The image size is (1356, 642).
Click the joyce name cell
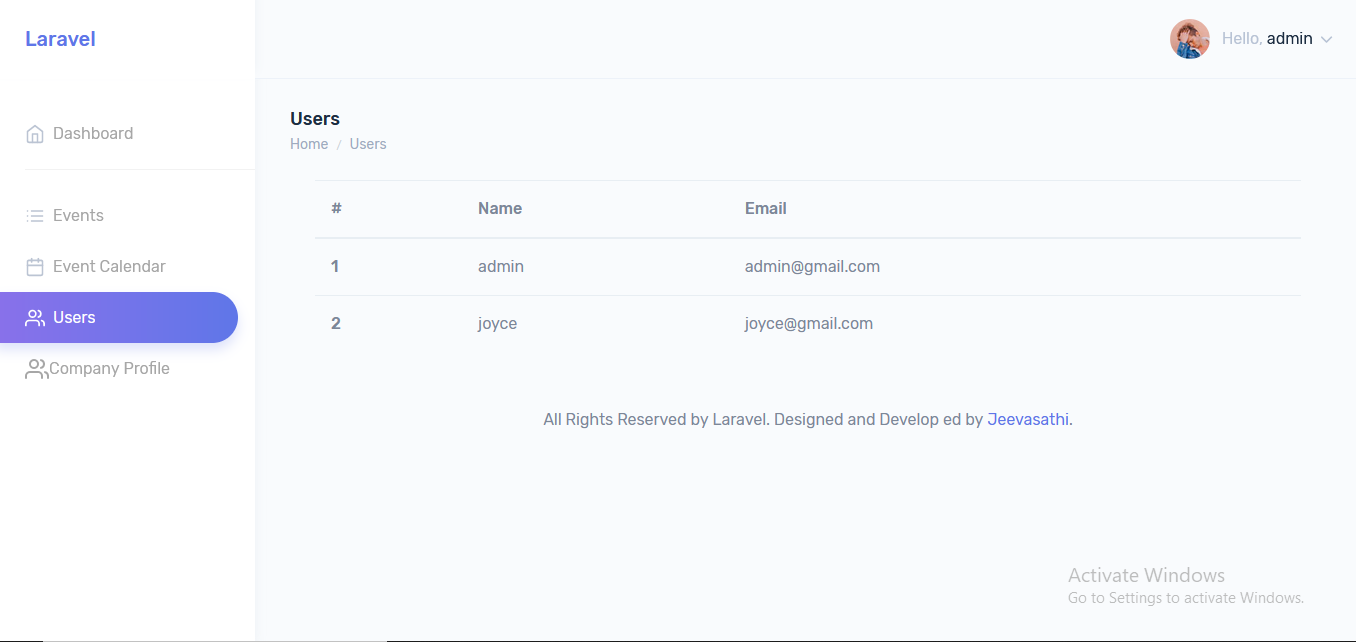click(x=497, y=324)
